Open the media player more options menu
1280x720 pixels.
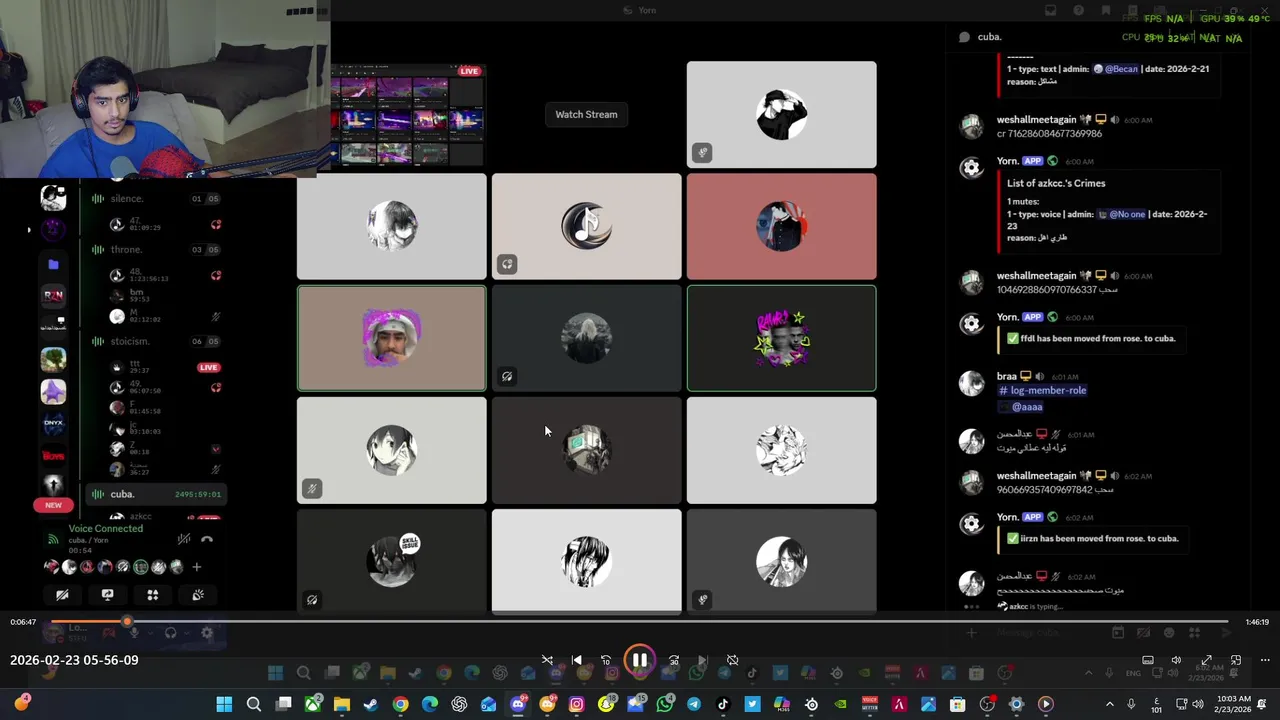(1265, 660)
